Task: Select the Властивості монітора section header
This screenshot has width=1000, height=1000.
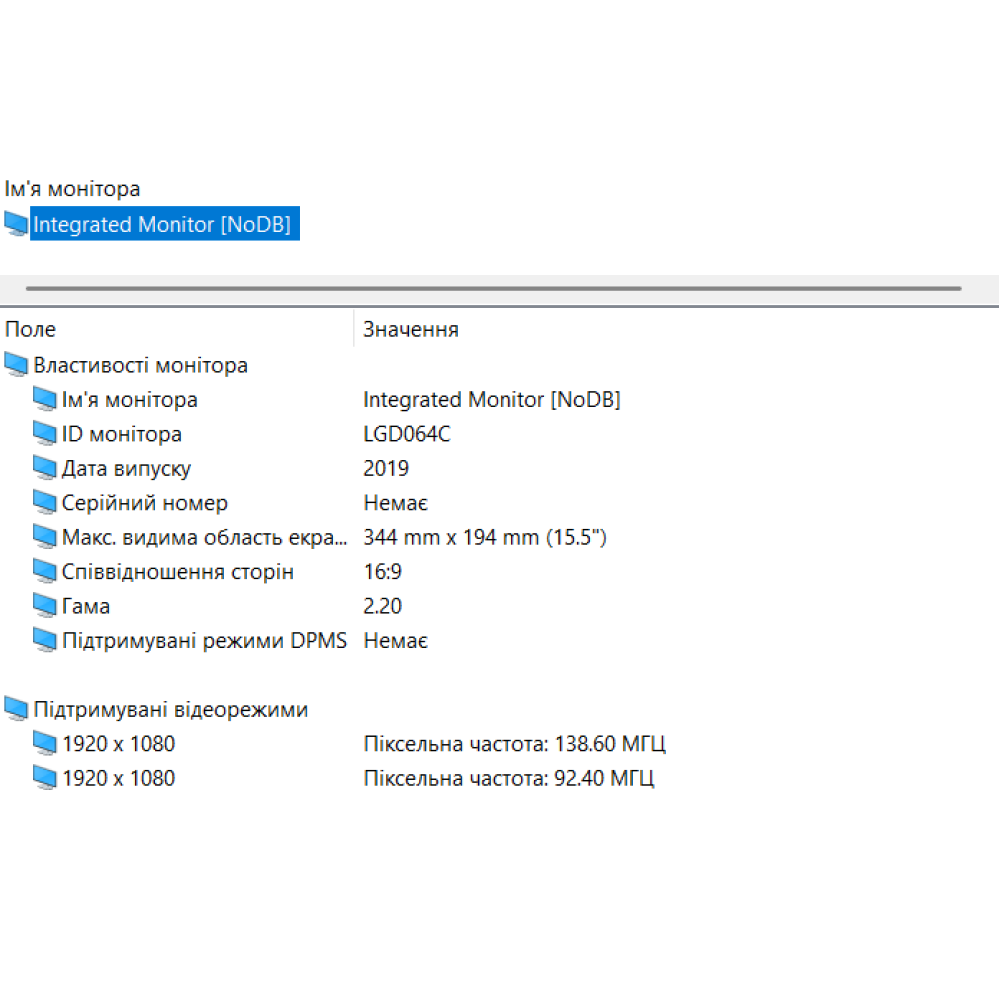Action: [x=141, y=364]
